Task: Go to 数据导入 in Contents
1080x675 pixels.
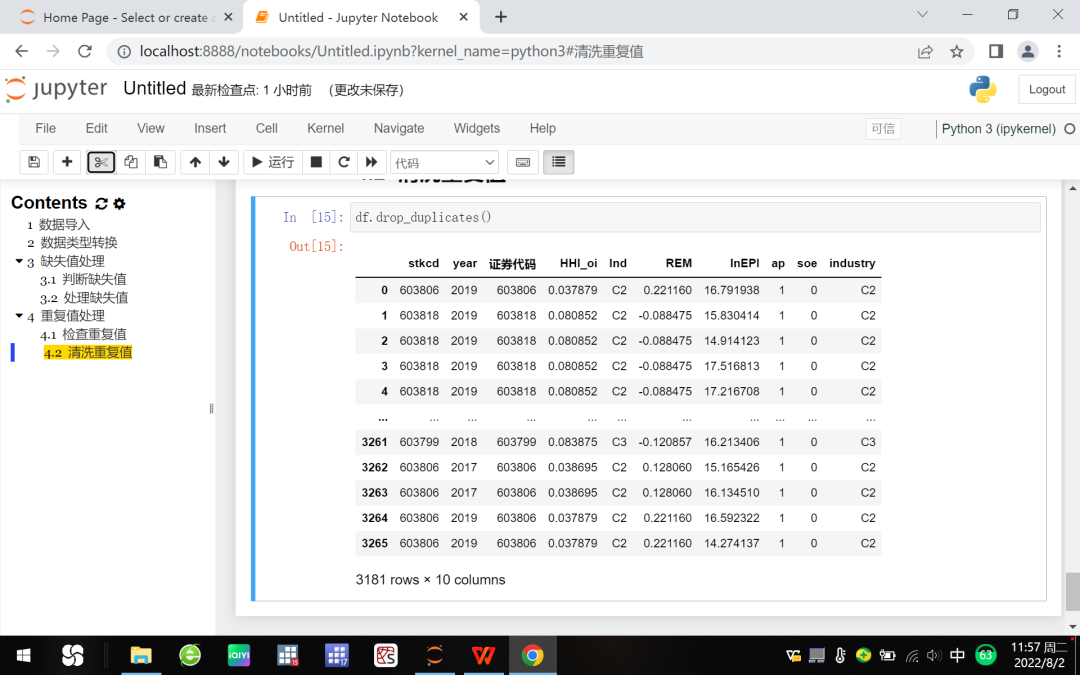Action: (64, 225)
